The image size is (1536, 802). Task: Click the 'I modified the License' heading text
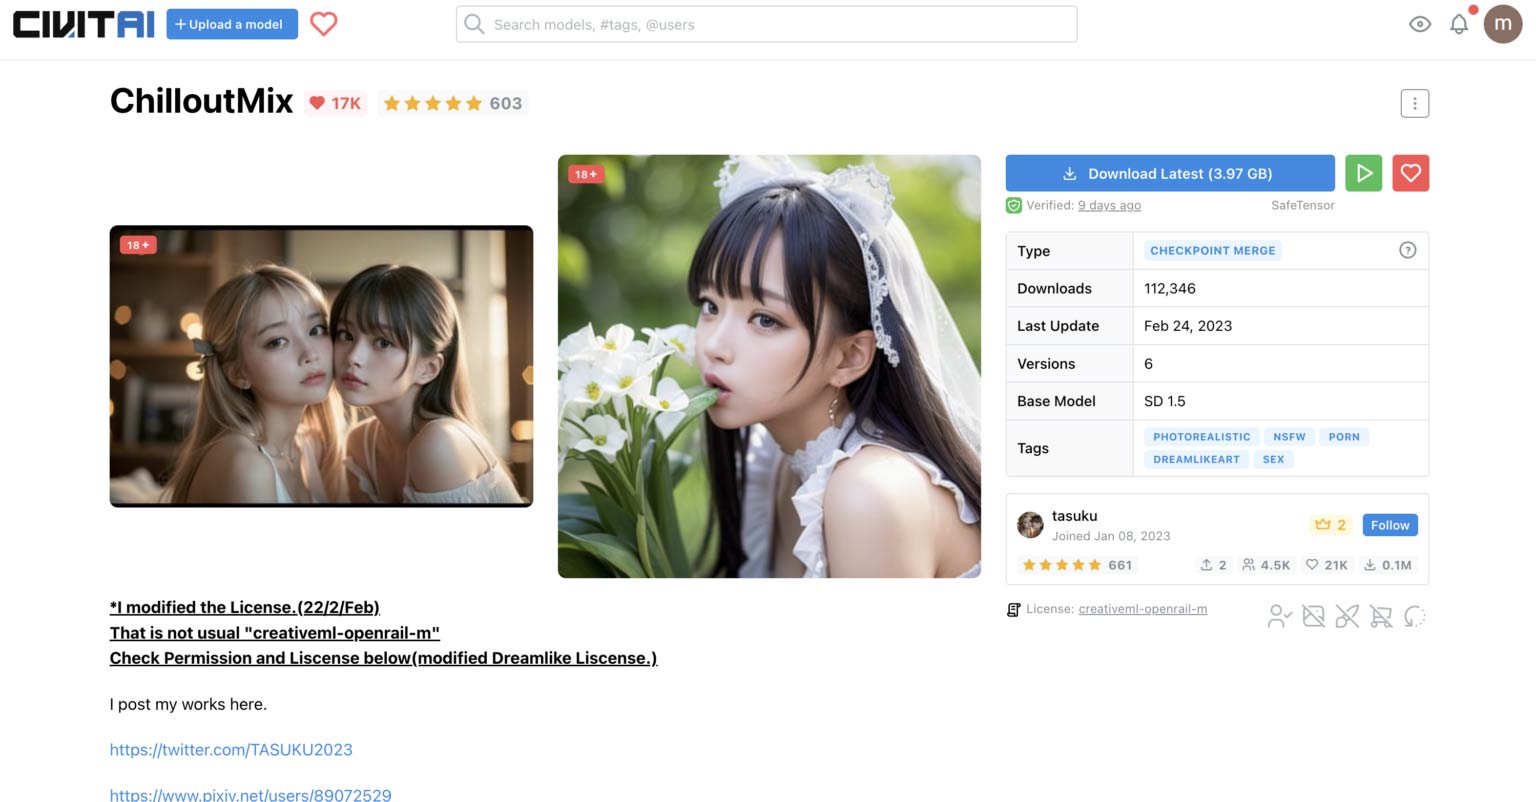(x=244, y=607)
